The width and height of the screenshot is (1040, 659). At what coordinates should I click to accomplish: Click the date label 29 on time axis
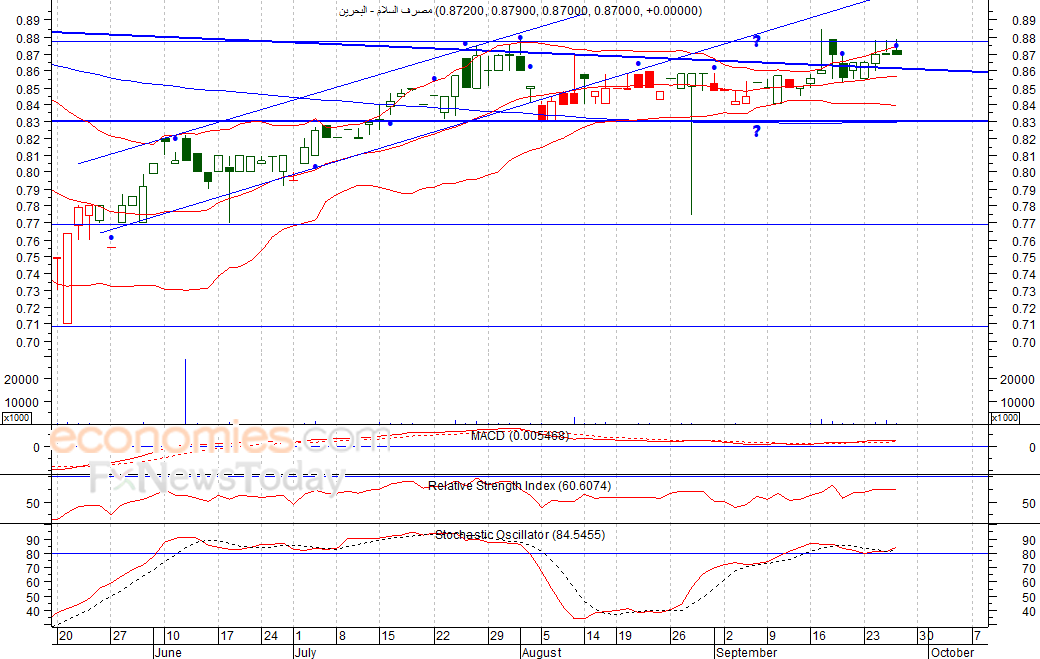point(497,636)
